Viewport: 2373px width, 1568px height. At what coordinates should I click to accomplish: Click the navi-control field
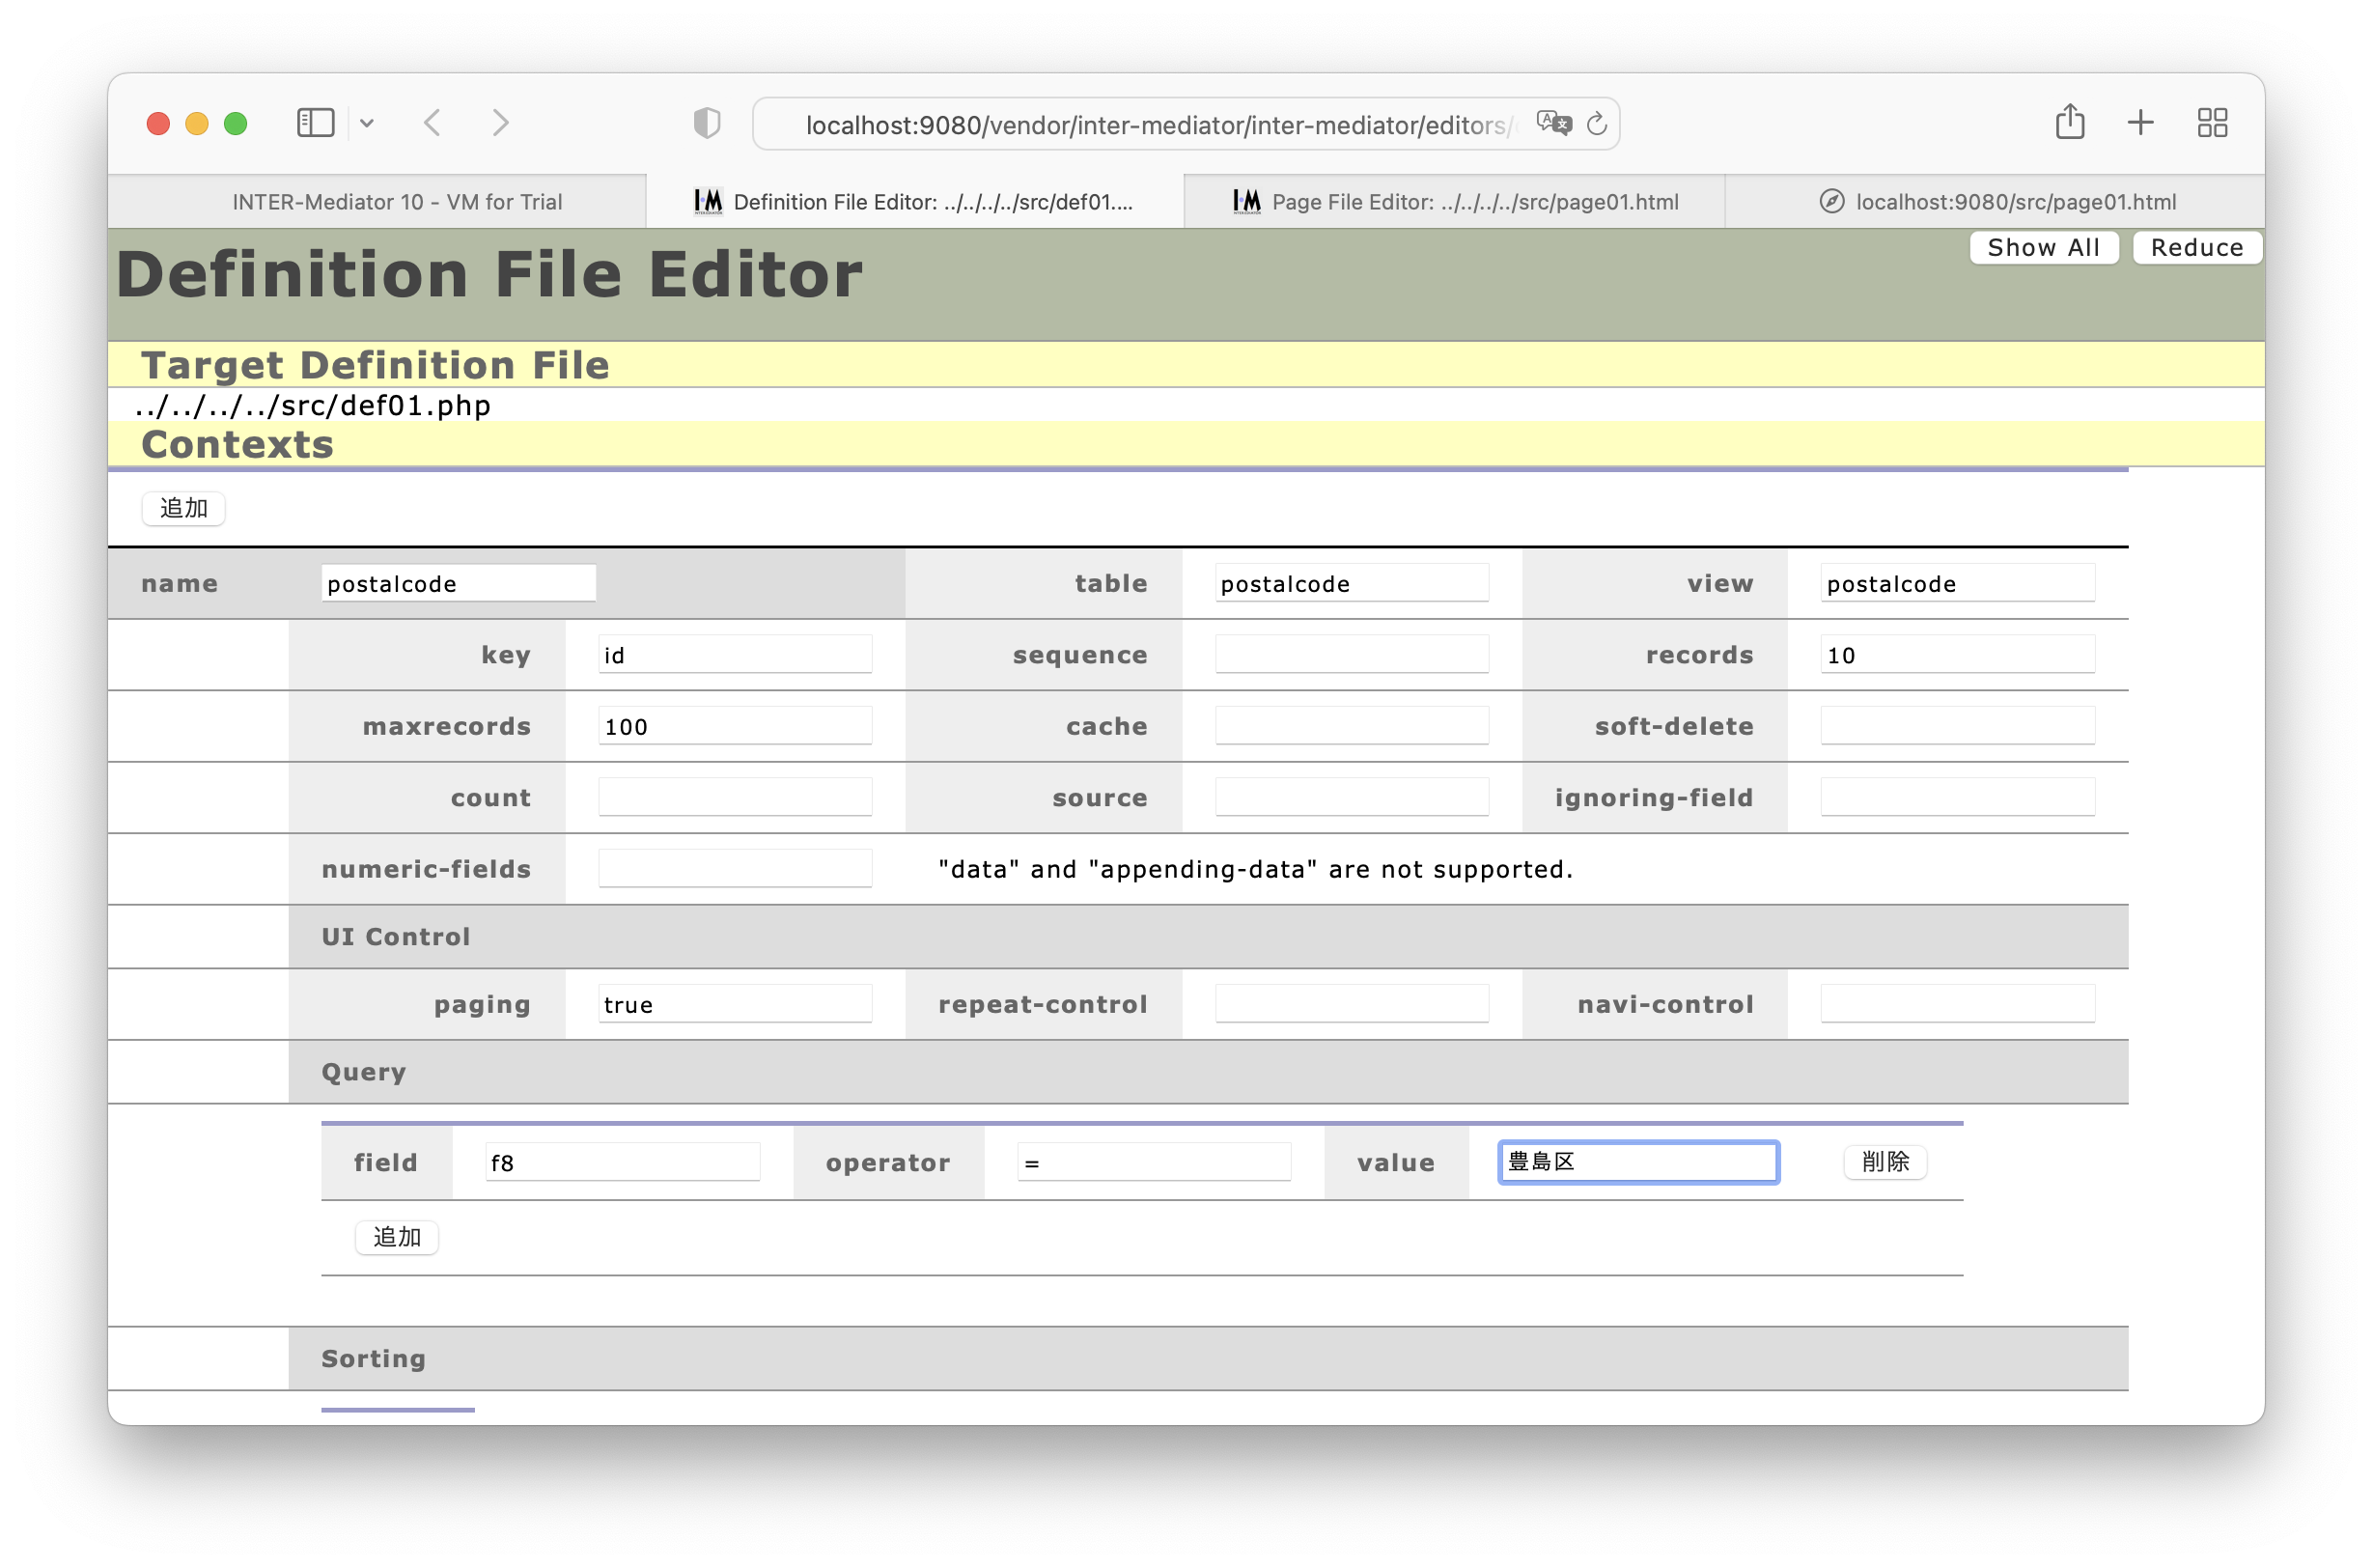[x=1957, y=1004]
